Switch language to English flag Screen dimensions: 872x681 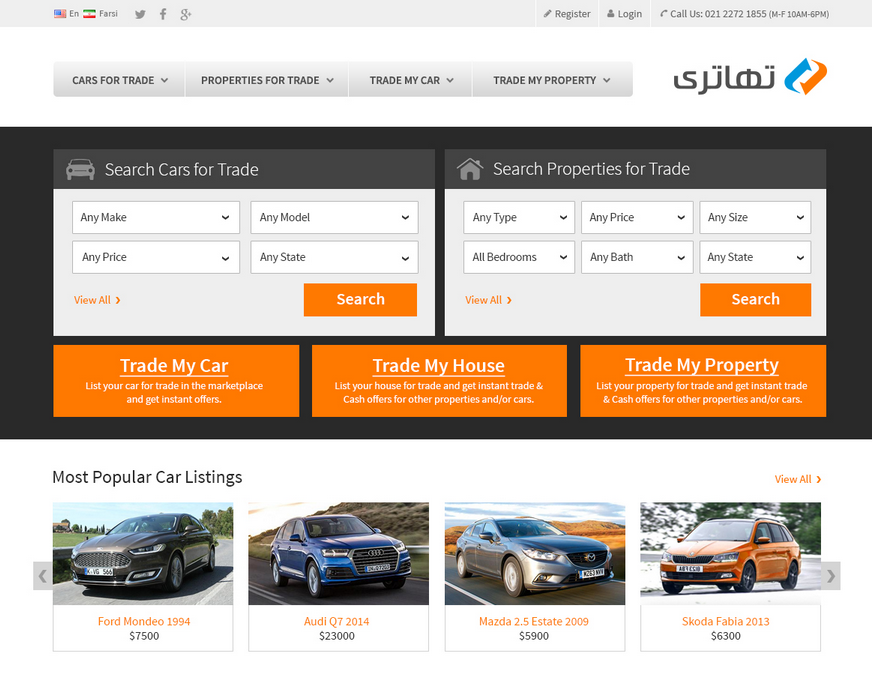tap(60, 14)
